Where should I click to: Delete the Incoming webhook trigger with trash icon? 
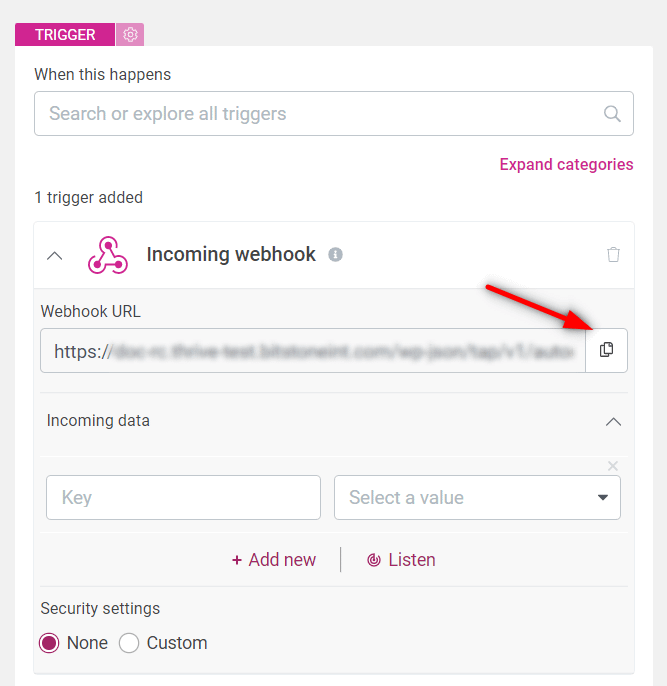coord(613,254)
